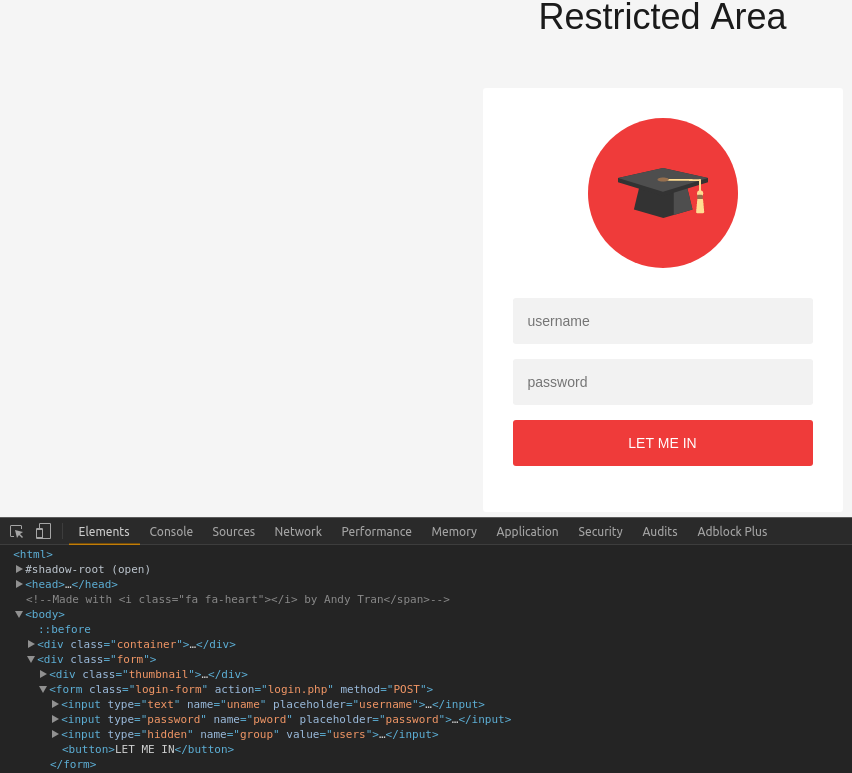Expand the uname text input node

coord(55,704)
